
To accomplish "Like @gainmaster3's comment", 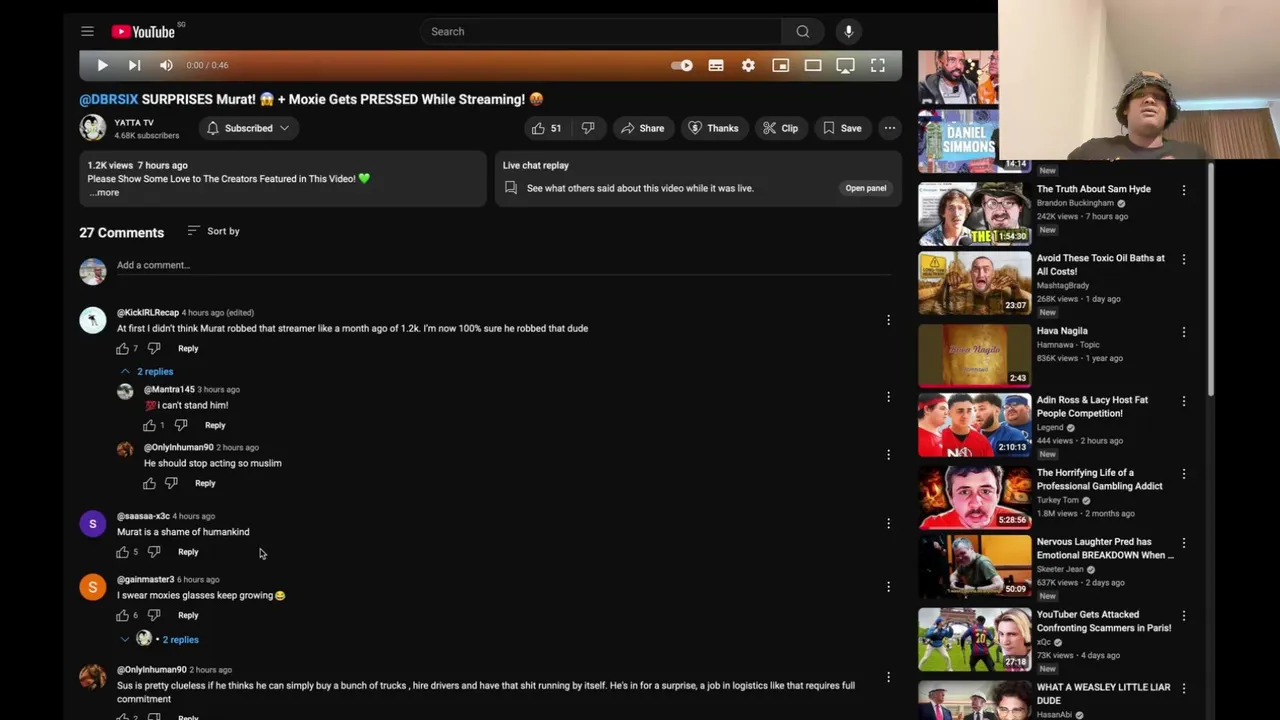I will pyautogui.click(x=123, y=616).
